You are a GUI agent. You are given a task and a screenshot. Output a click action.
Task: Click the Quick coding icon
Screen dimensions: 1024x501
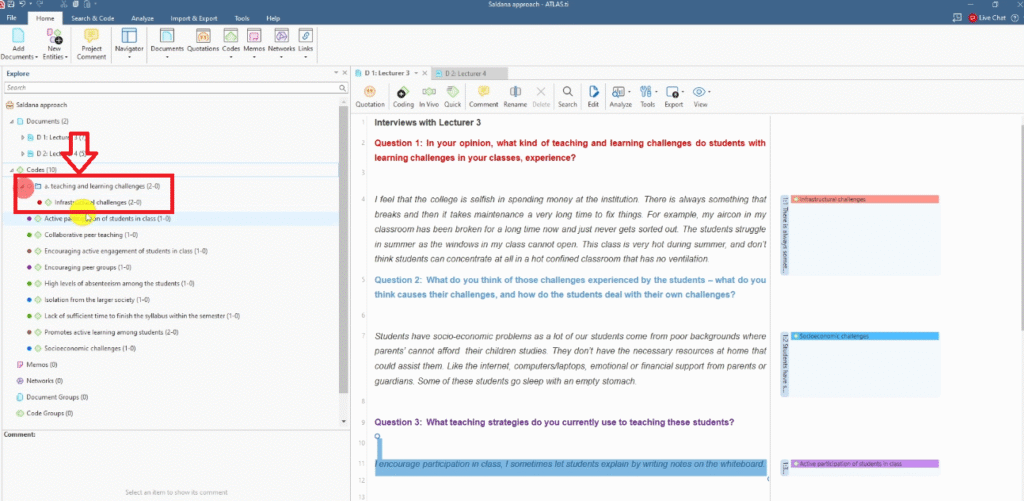(x=453, y=93)
